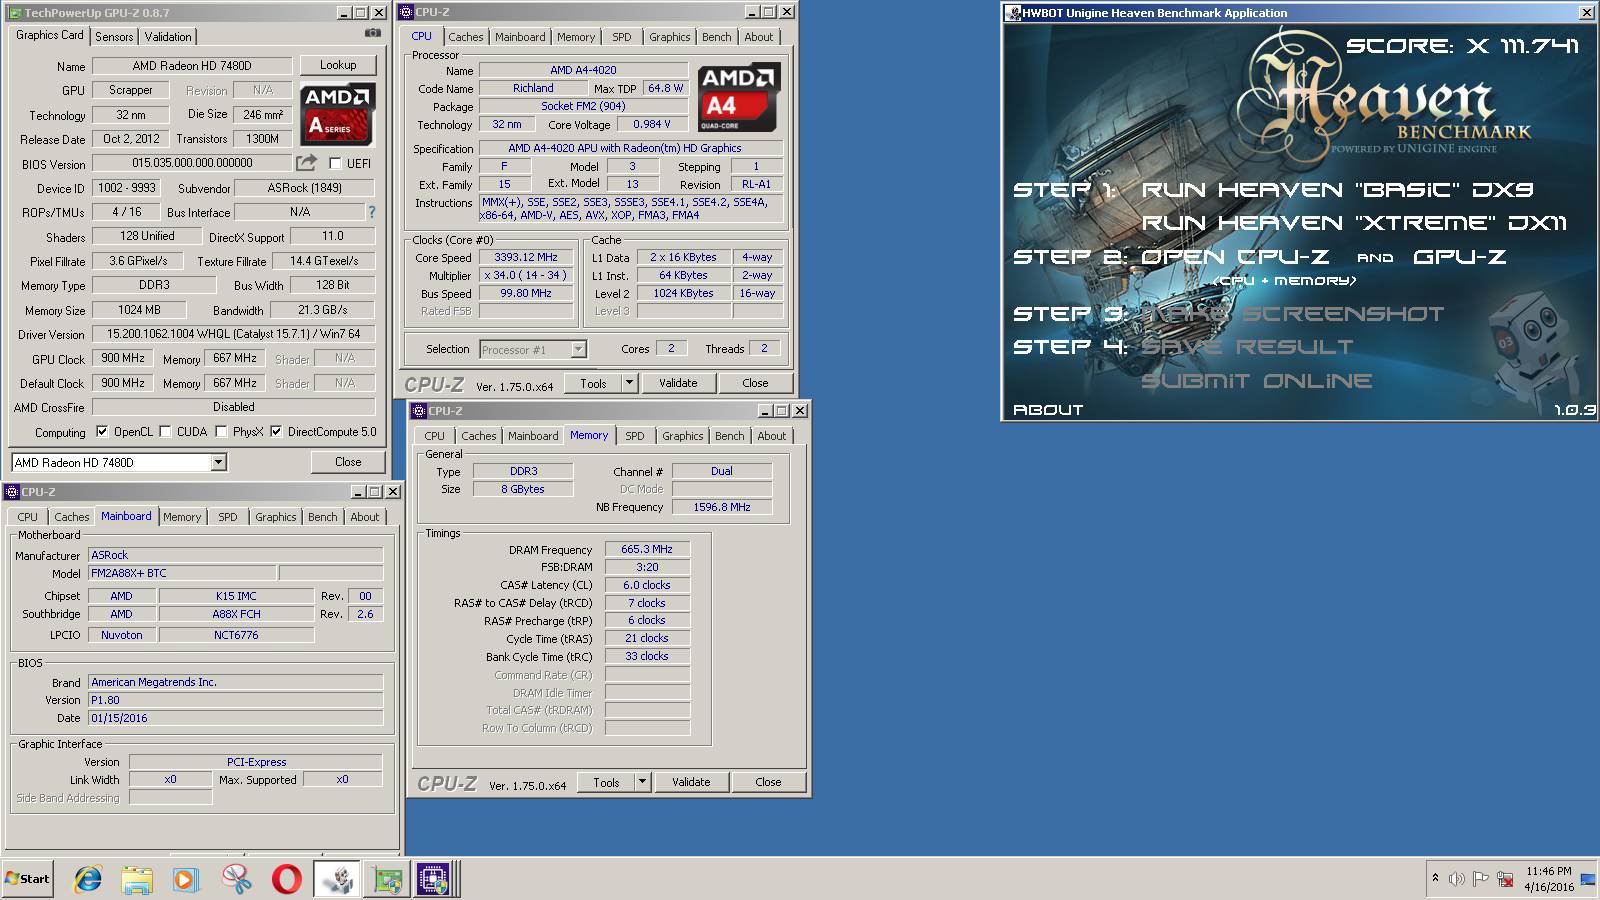The width and height of the screenshot is (1600, 900).
Task: Click the mainboard model FM2A88X+ BTC
Action: coord(182,573)
